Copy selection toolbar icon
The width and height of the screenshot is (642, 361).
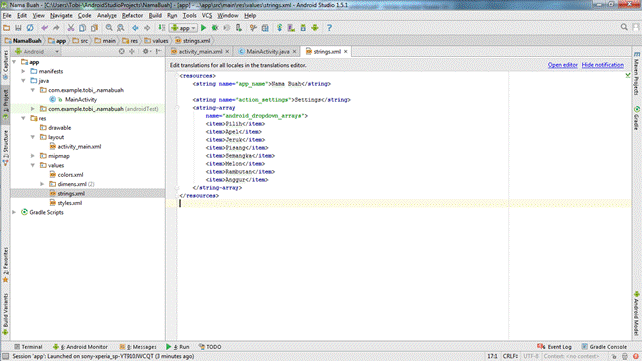(x=82, y=28)
